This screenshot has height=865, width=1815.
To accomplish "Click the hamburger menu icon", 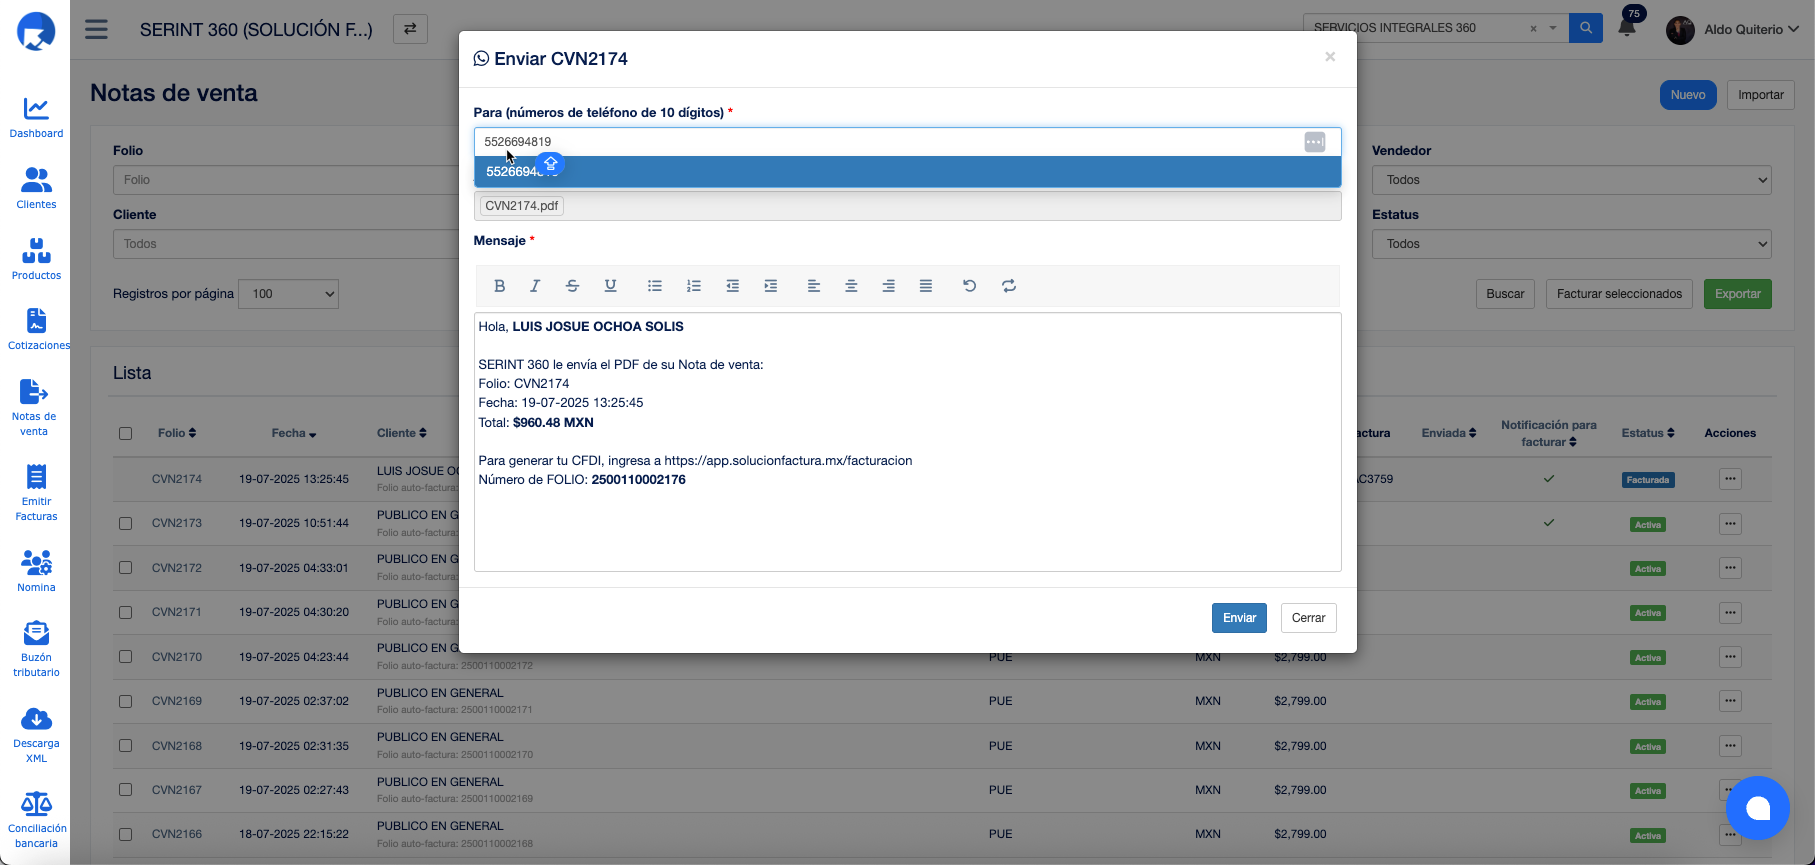I will [96, 29].
